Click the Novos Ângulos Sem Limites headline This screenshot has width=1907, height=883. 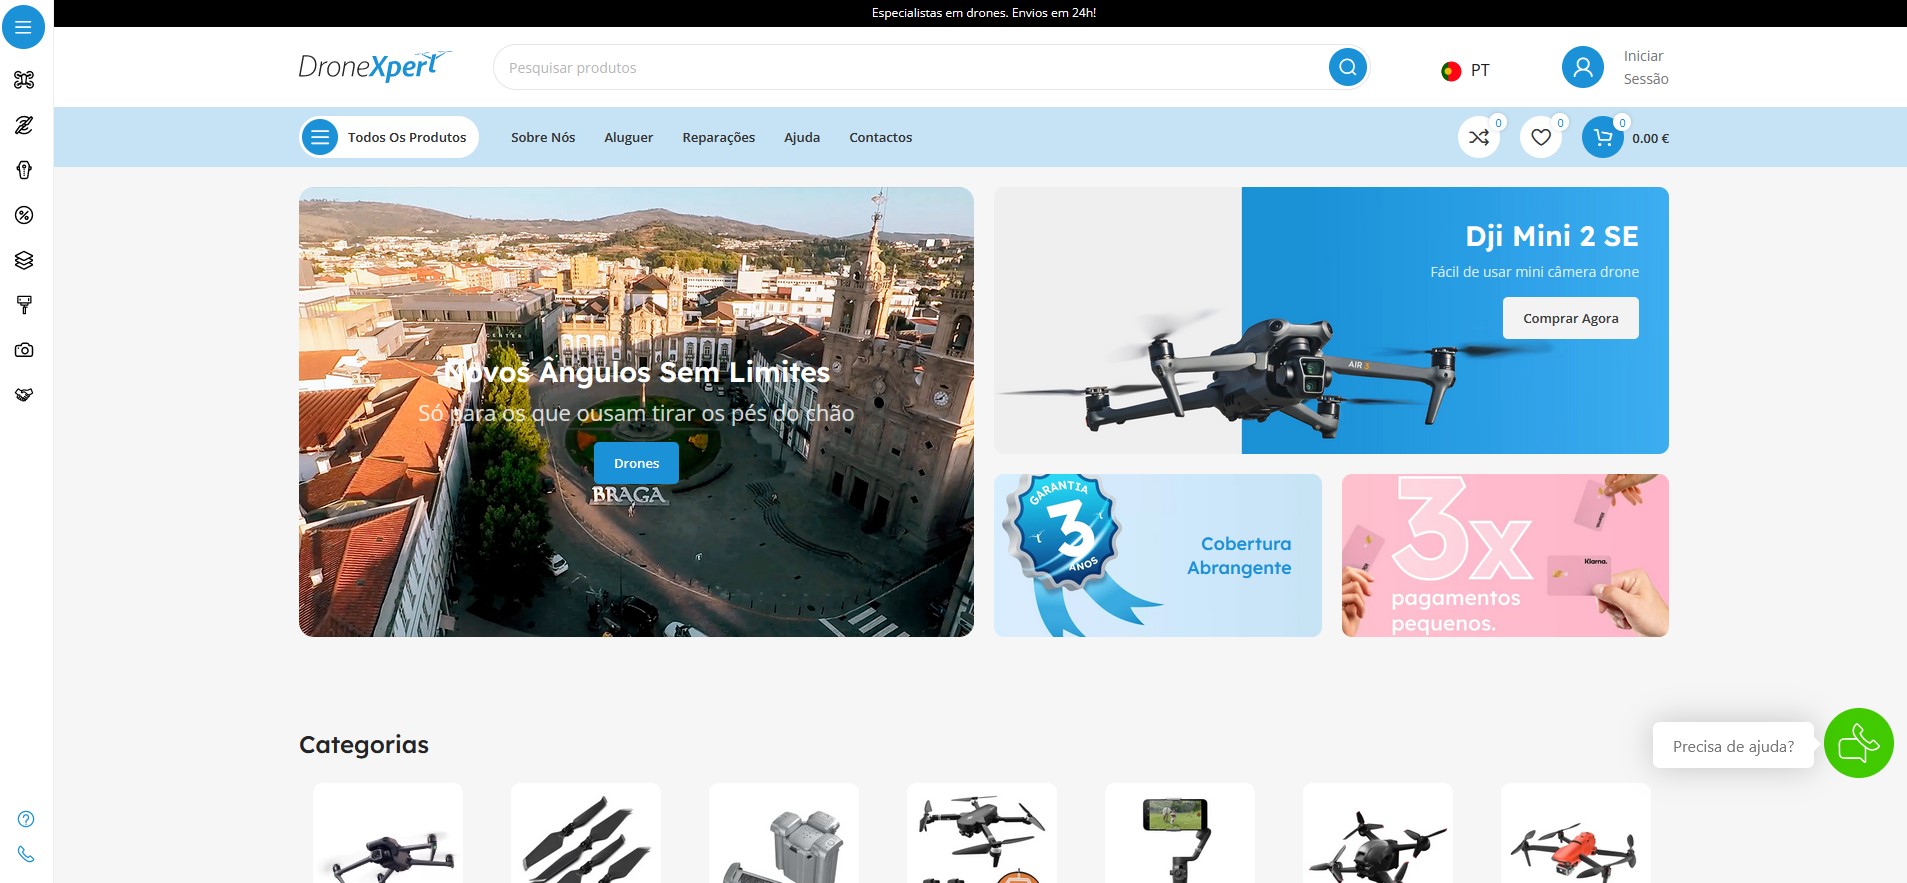[x=636, y=372]
